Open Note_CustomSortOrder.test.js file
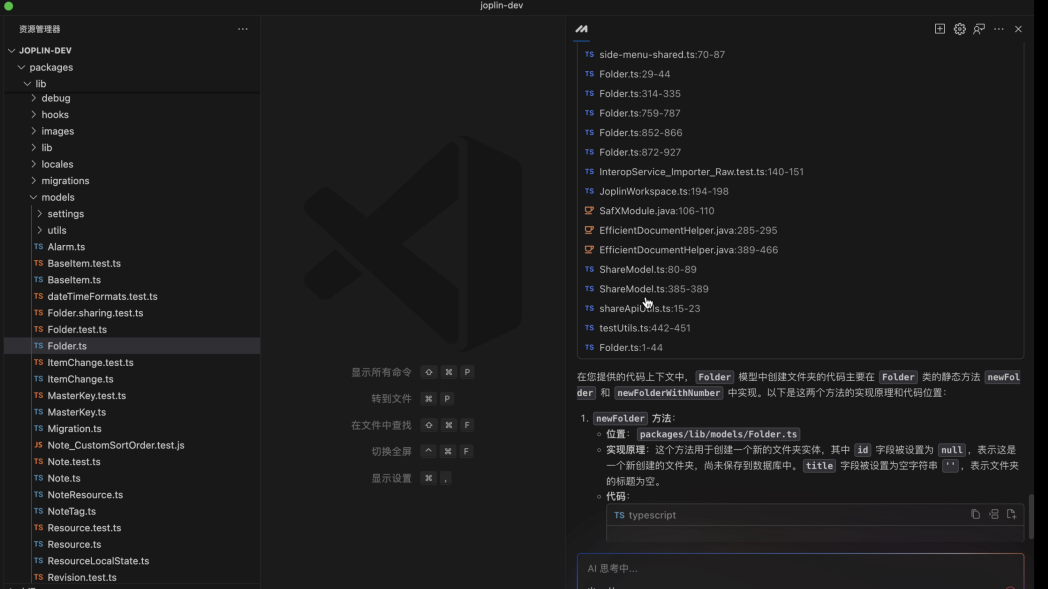The width and height of the screenshot is (1048, 589). [115, 445]
